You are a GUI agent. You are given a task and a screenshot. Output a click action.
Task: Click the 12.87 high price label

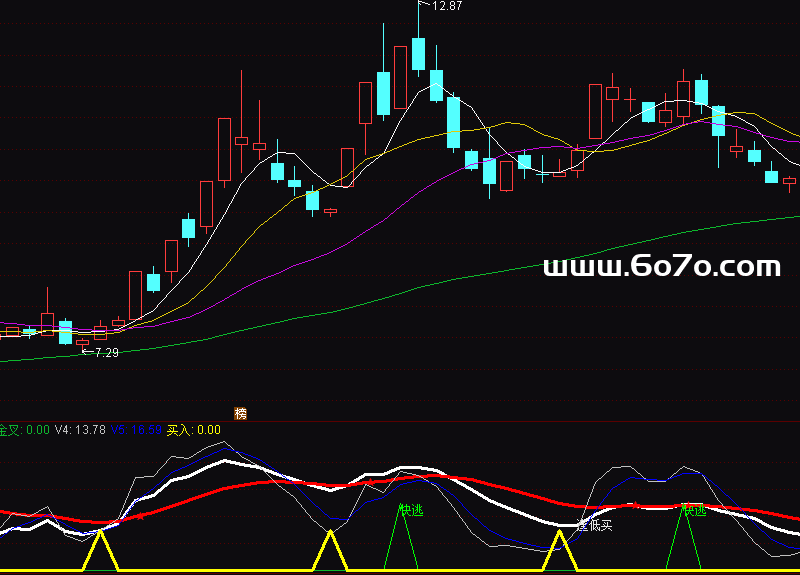[446, 6]
